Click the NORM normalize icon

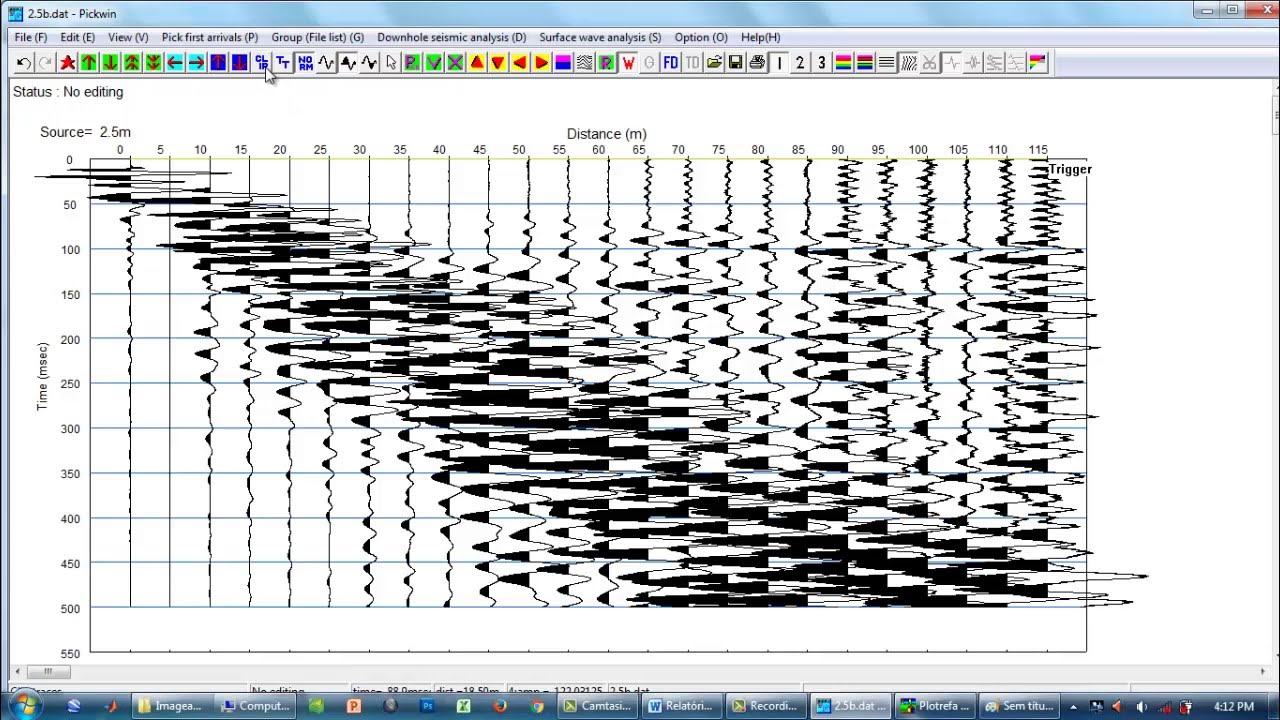[305, 63]
